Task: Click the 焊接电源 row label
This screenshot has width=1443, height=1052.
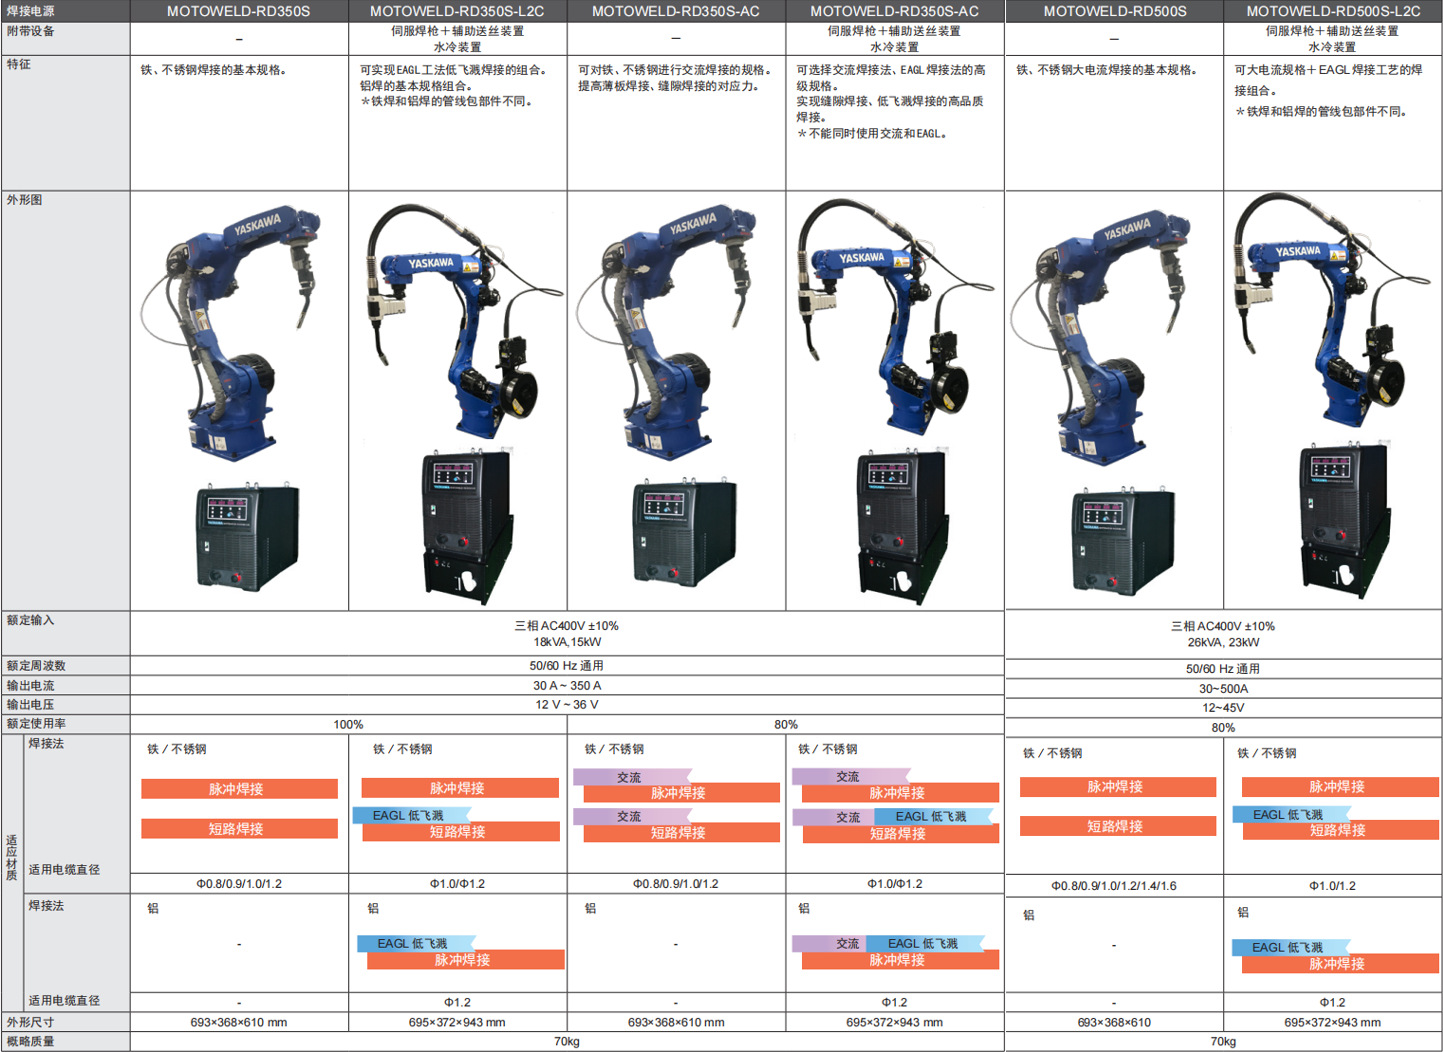Action: pos(31,11)
